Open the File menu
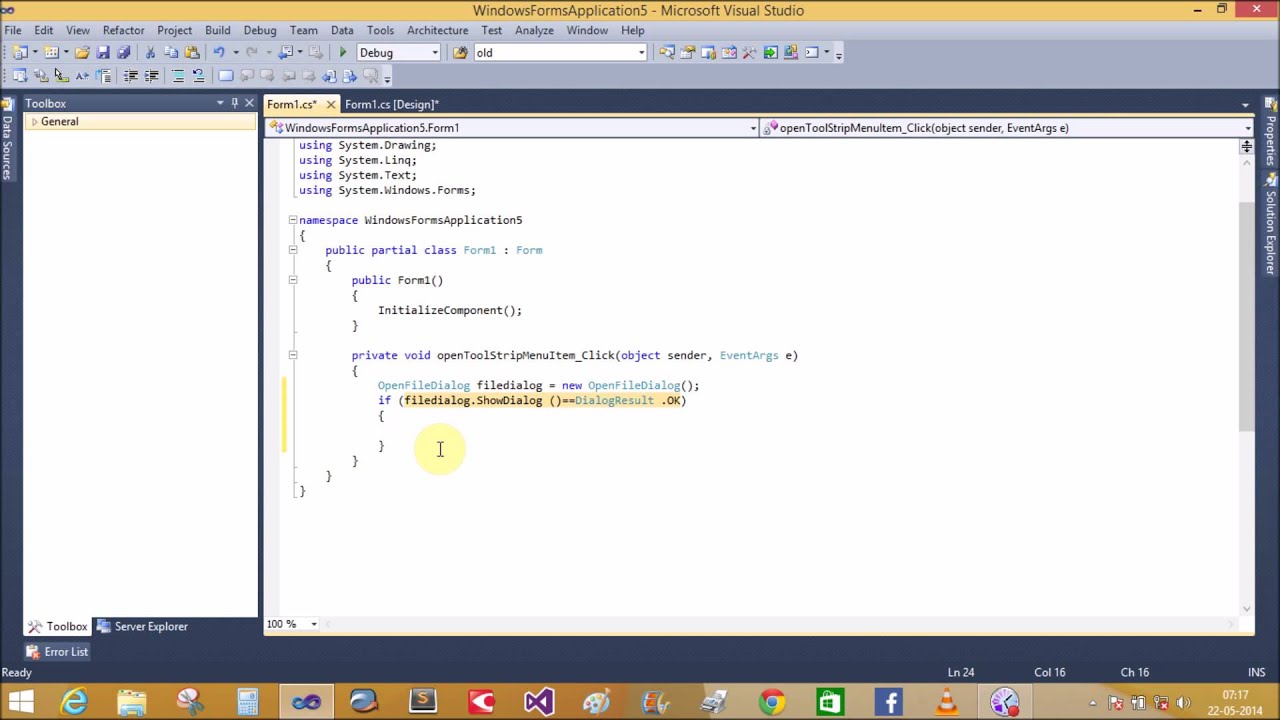This screenshot has width=1280, height=720. 13,30
